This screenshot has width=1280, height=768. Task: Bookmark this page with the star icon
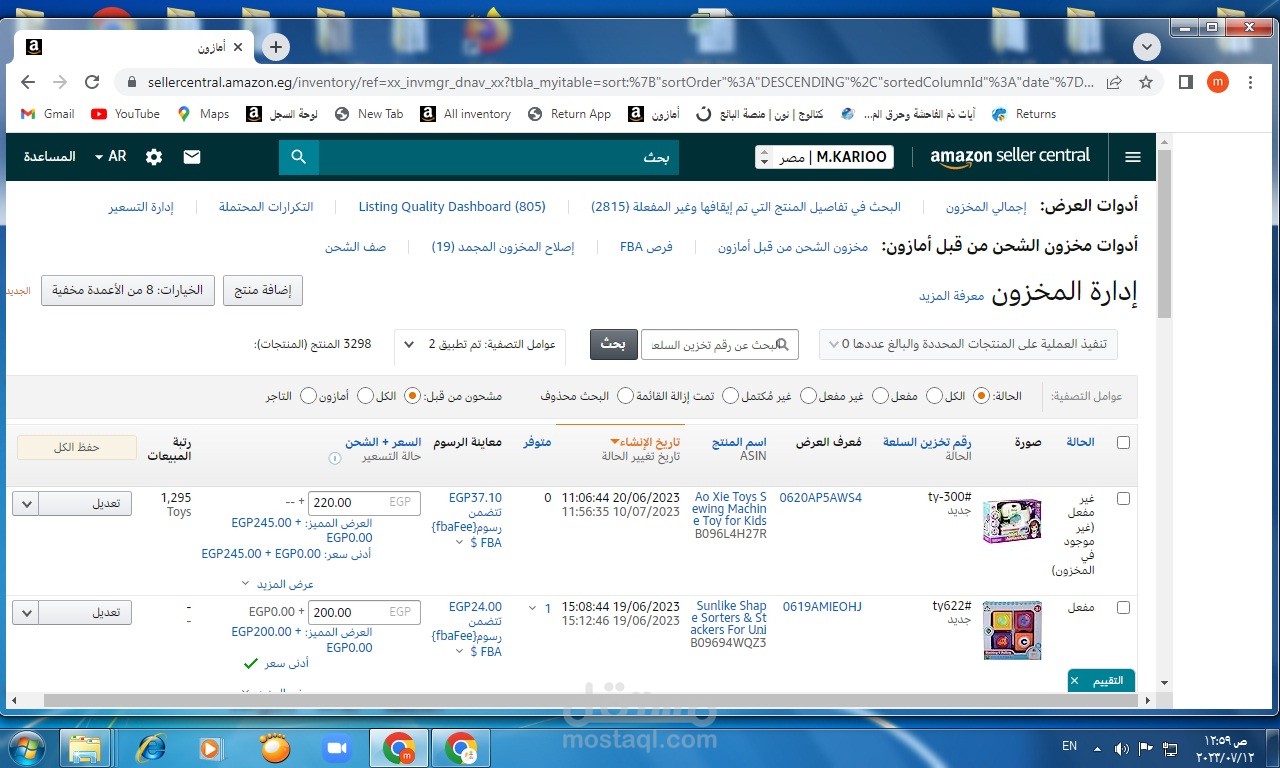1146,82
